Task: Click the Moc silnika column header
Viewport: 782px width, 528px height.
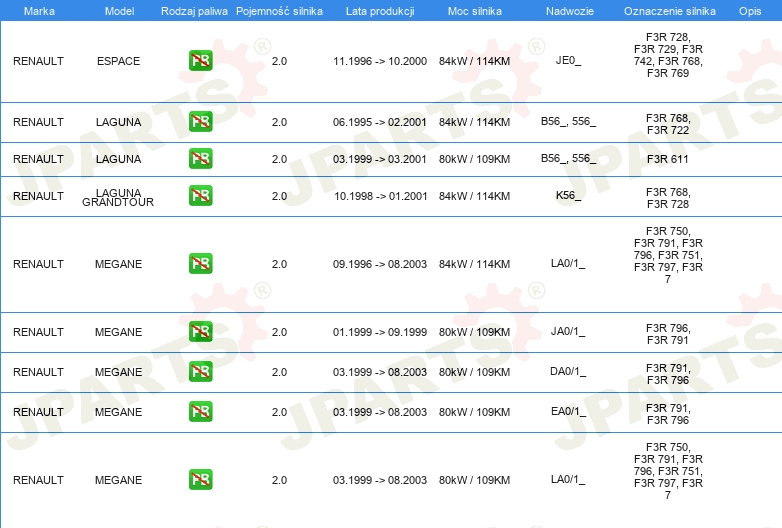Action: [x=474, y=10]
